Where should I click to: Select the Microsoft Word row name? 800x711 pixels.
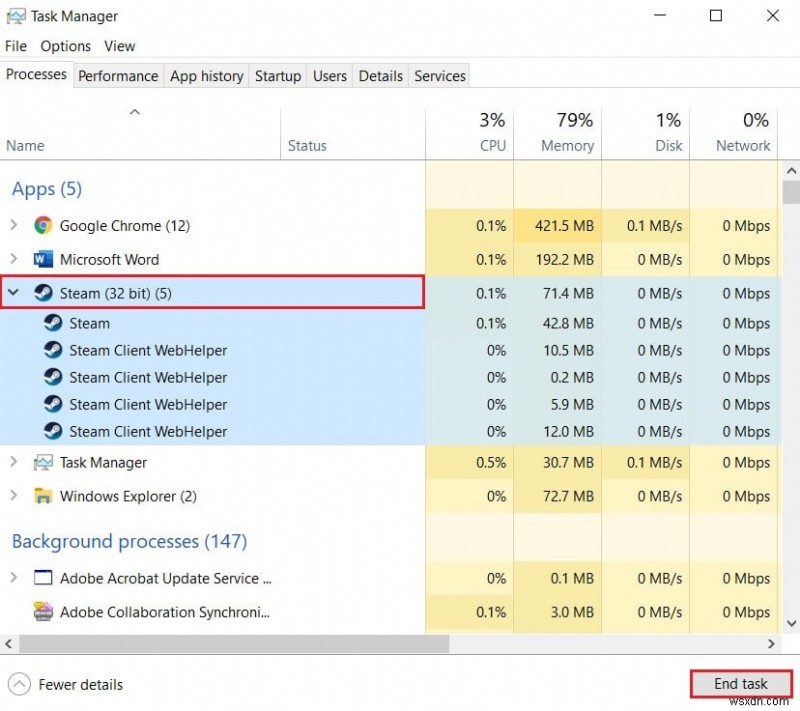coord(109,260)
